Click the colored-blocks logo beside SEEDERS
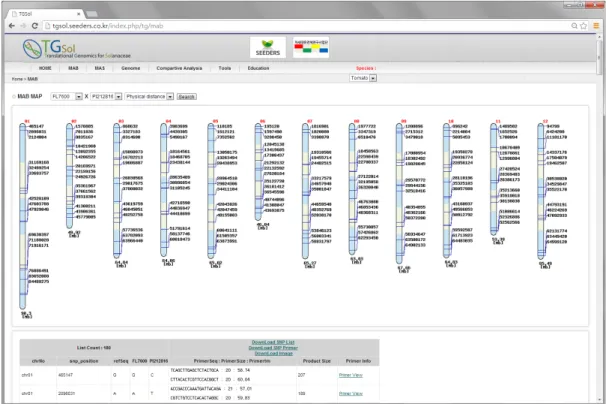 (311, 48)
